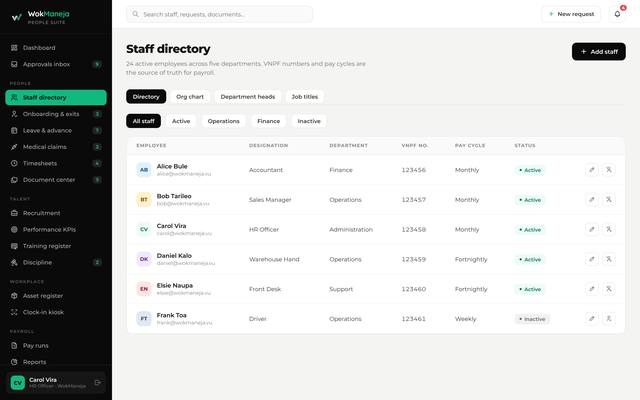The height and width of the screenshot is (400, 640).
Task: Switch to the Directory tab
Action: [146, 97]
